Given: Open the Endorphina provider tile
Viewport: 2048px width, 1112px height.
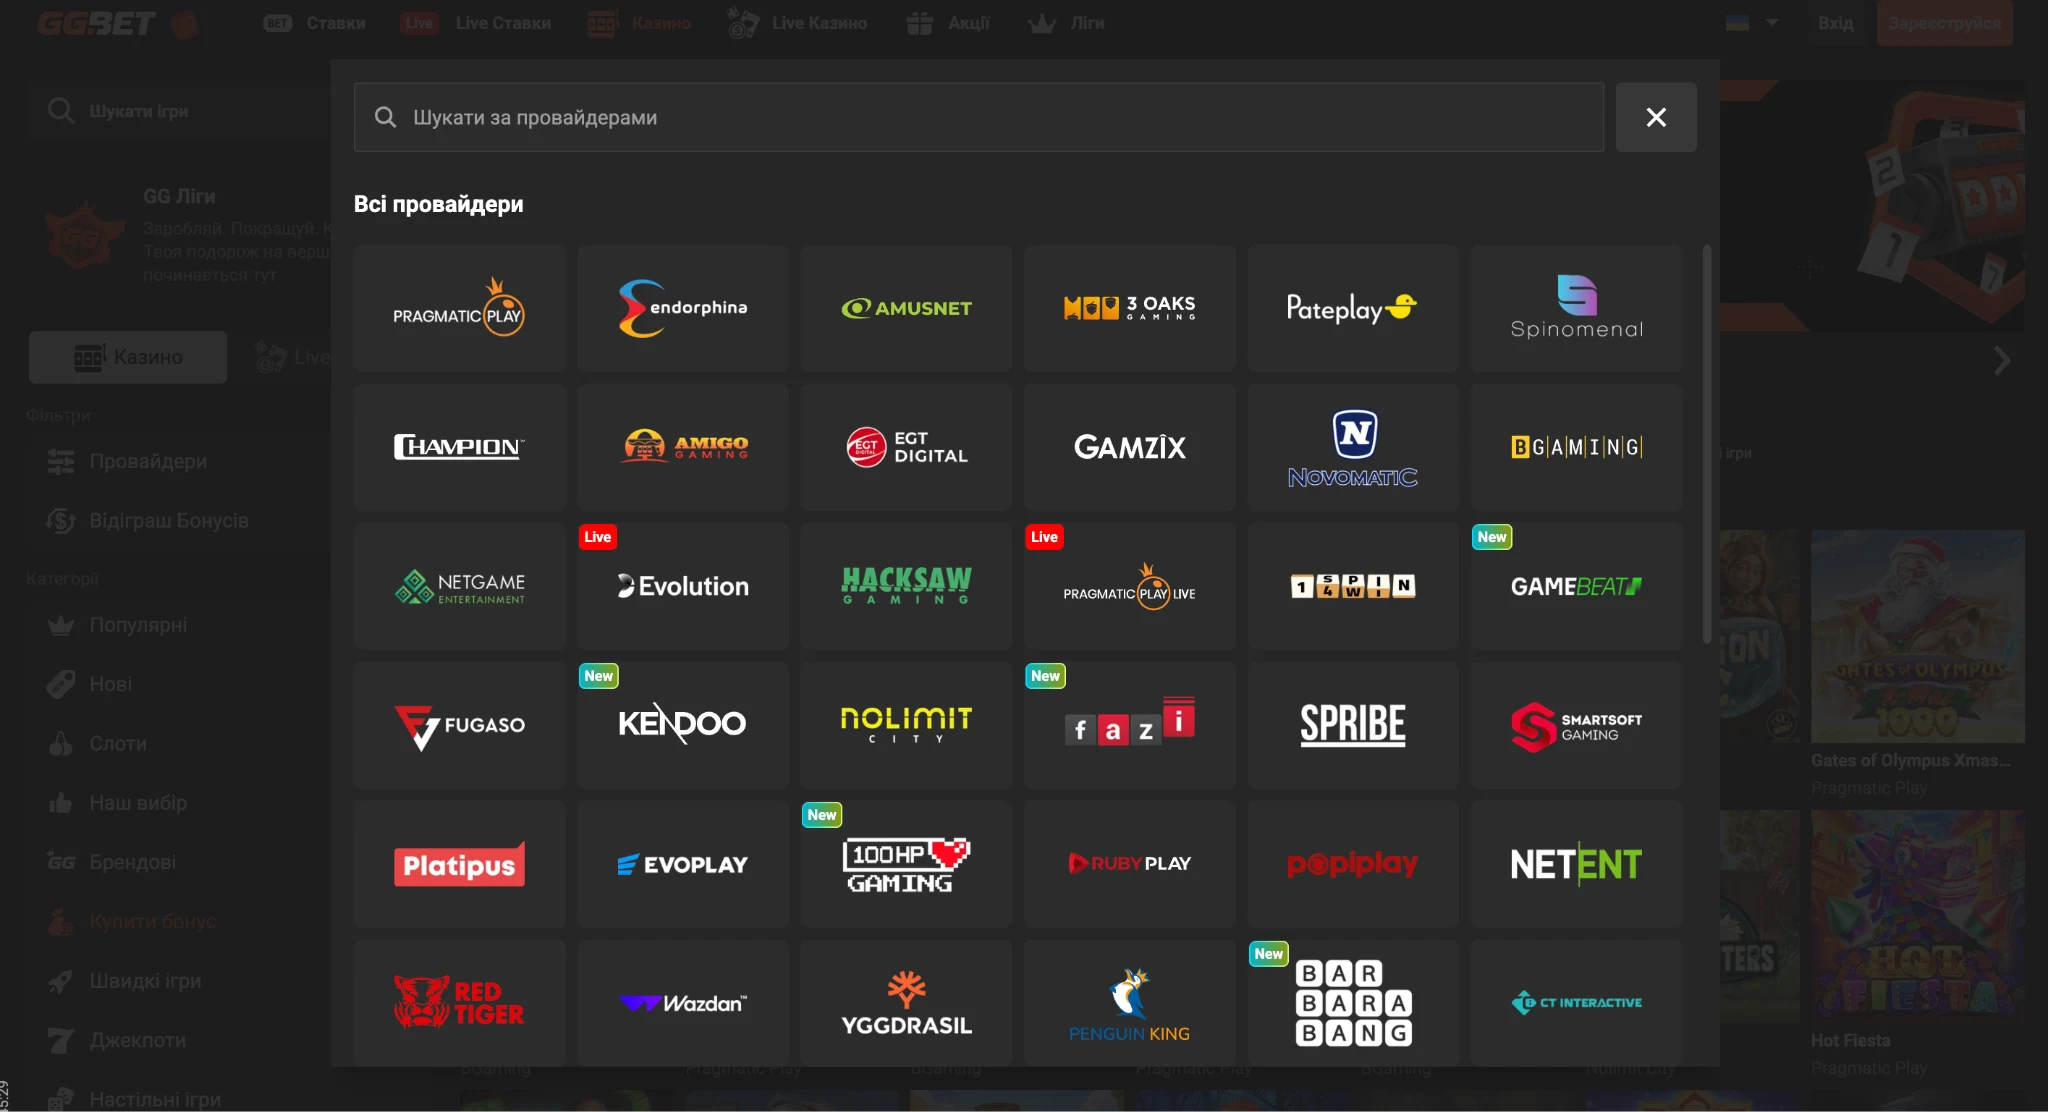Looking at the screenshot, I should tap(683, 308).
